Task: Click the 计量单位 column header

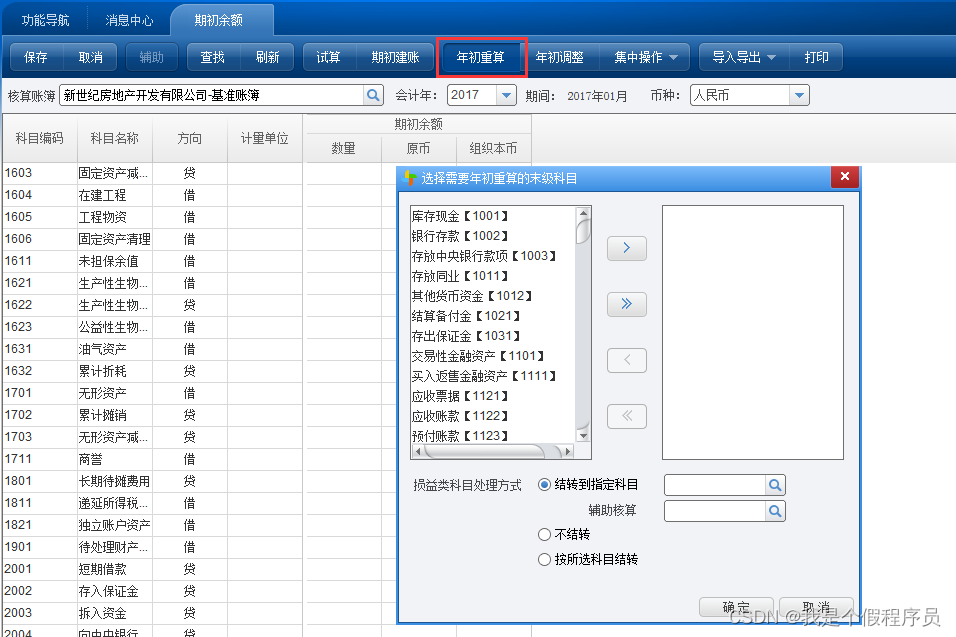Action: [265, 138]
